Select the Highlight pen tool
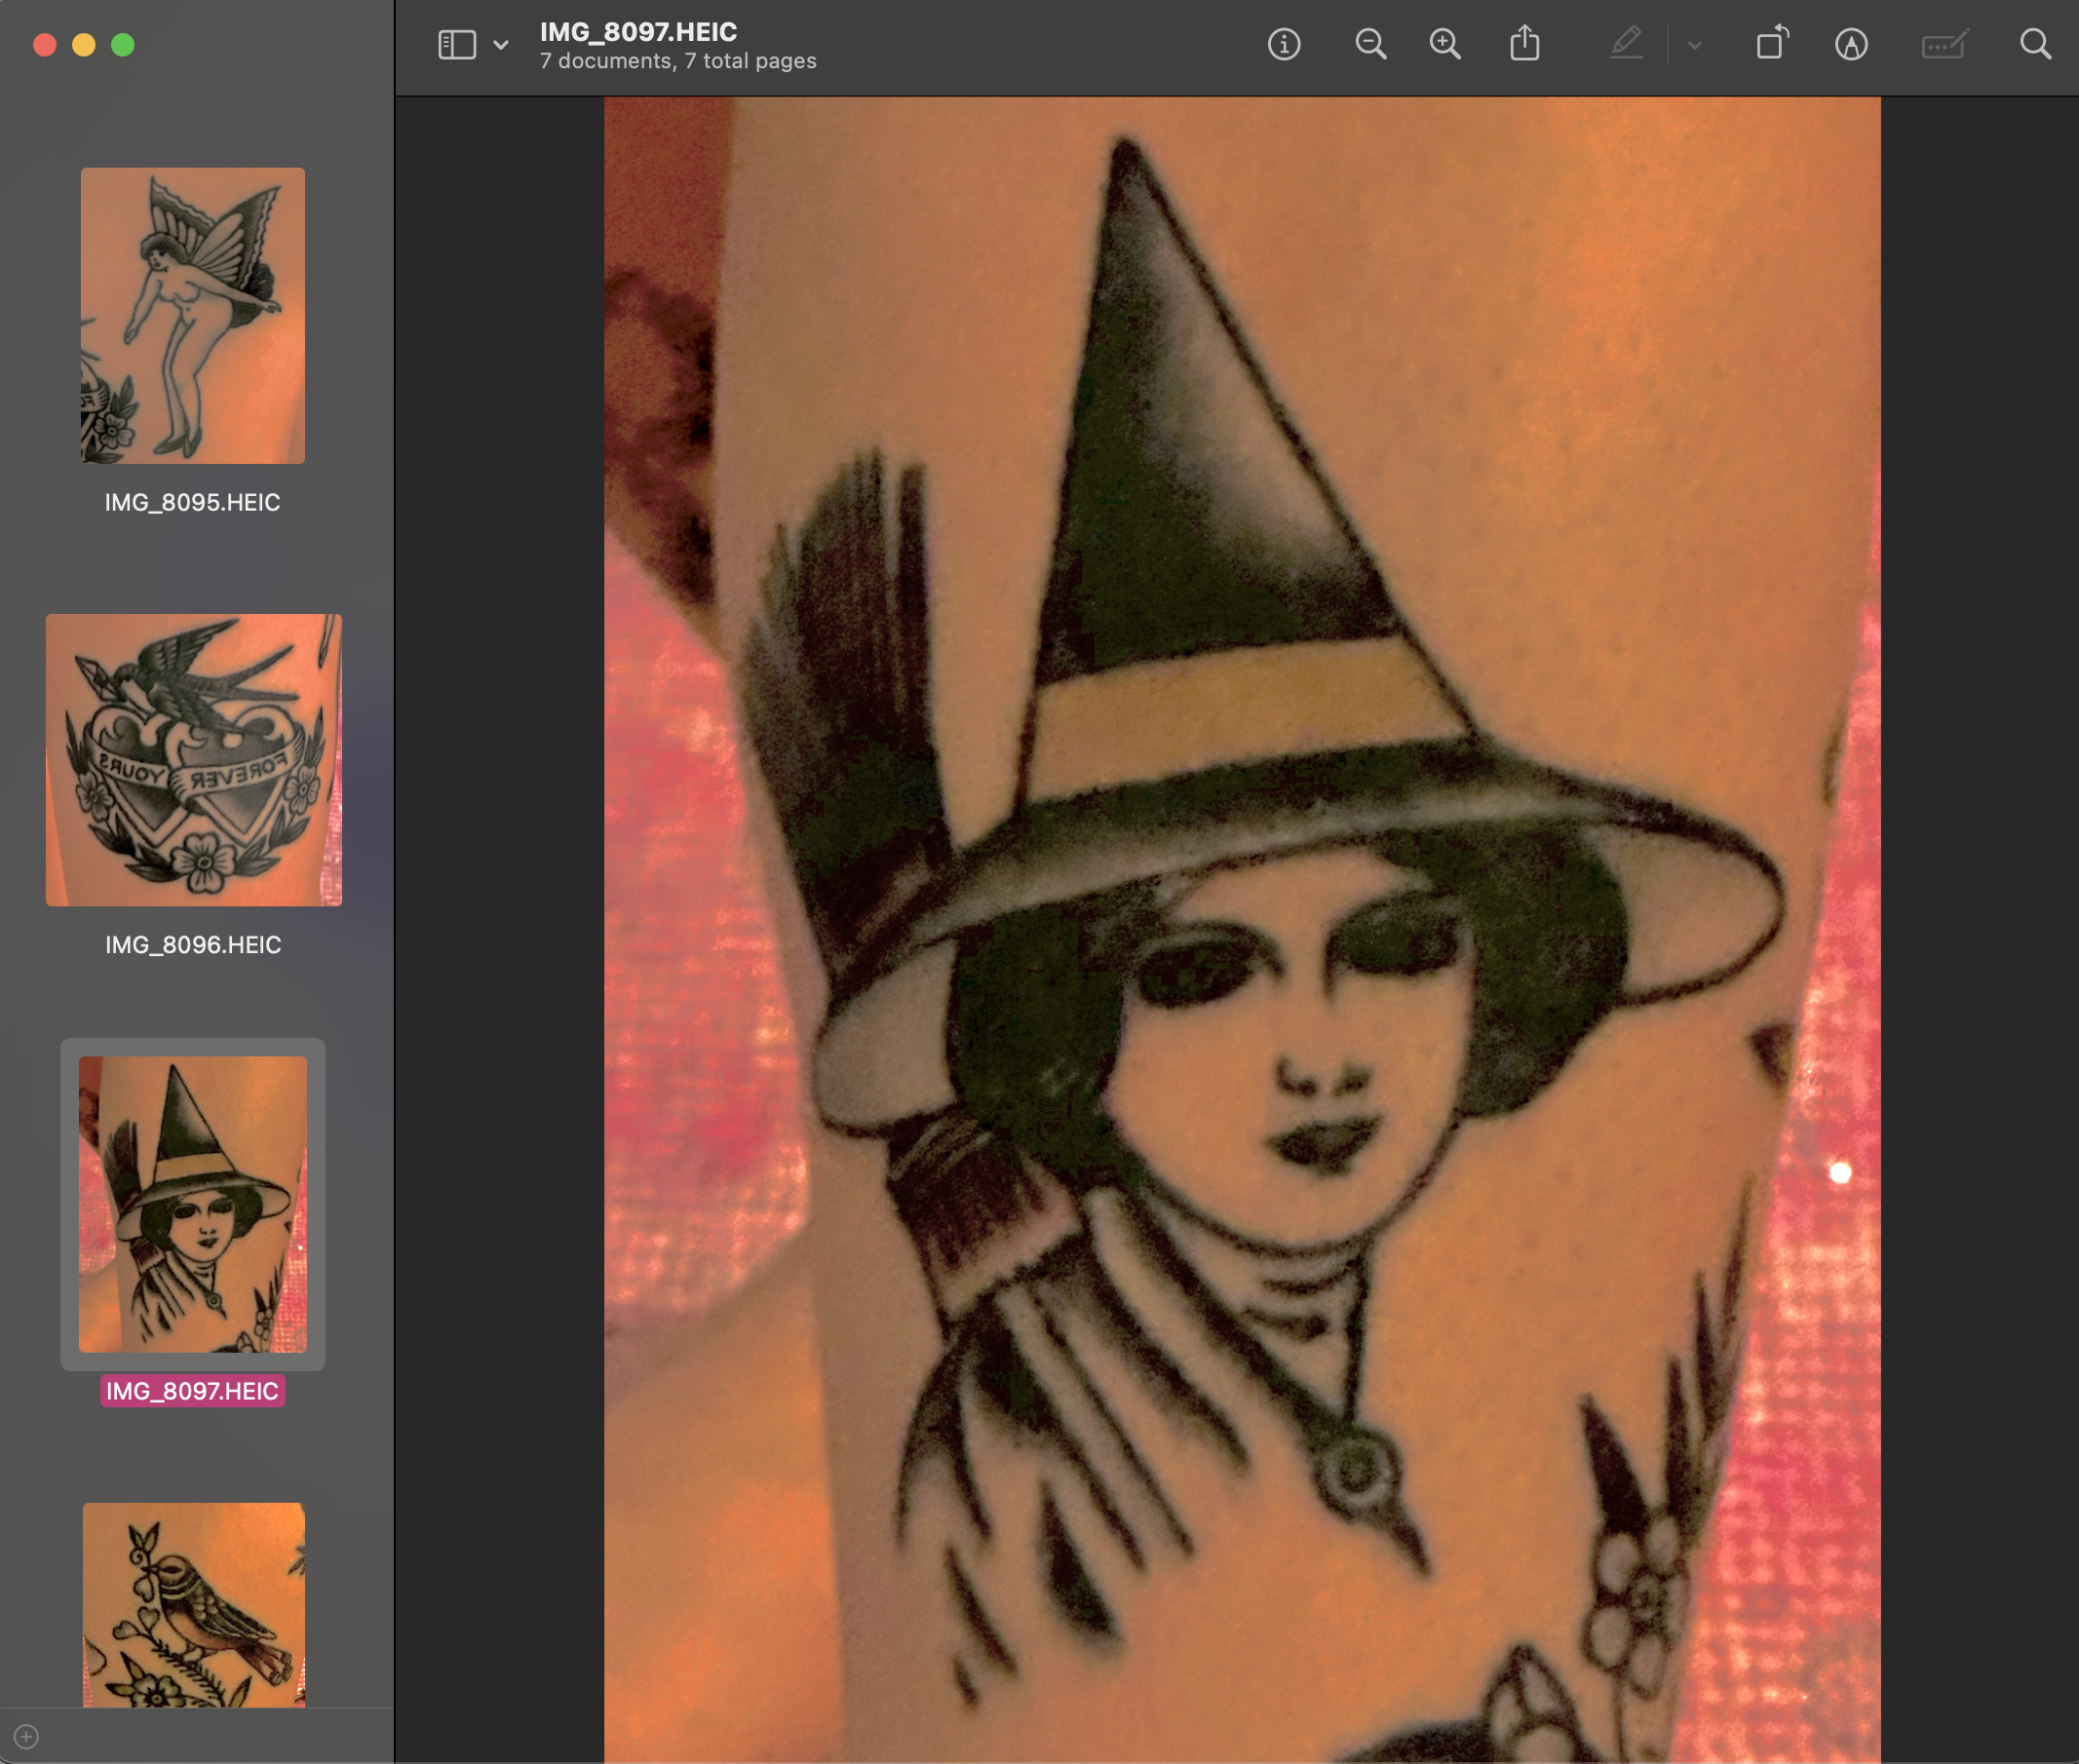Image resolution: width=2079 pixels, height=1764 pixels. (x=1627, y=44)
